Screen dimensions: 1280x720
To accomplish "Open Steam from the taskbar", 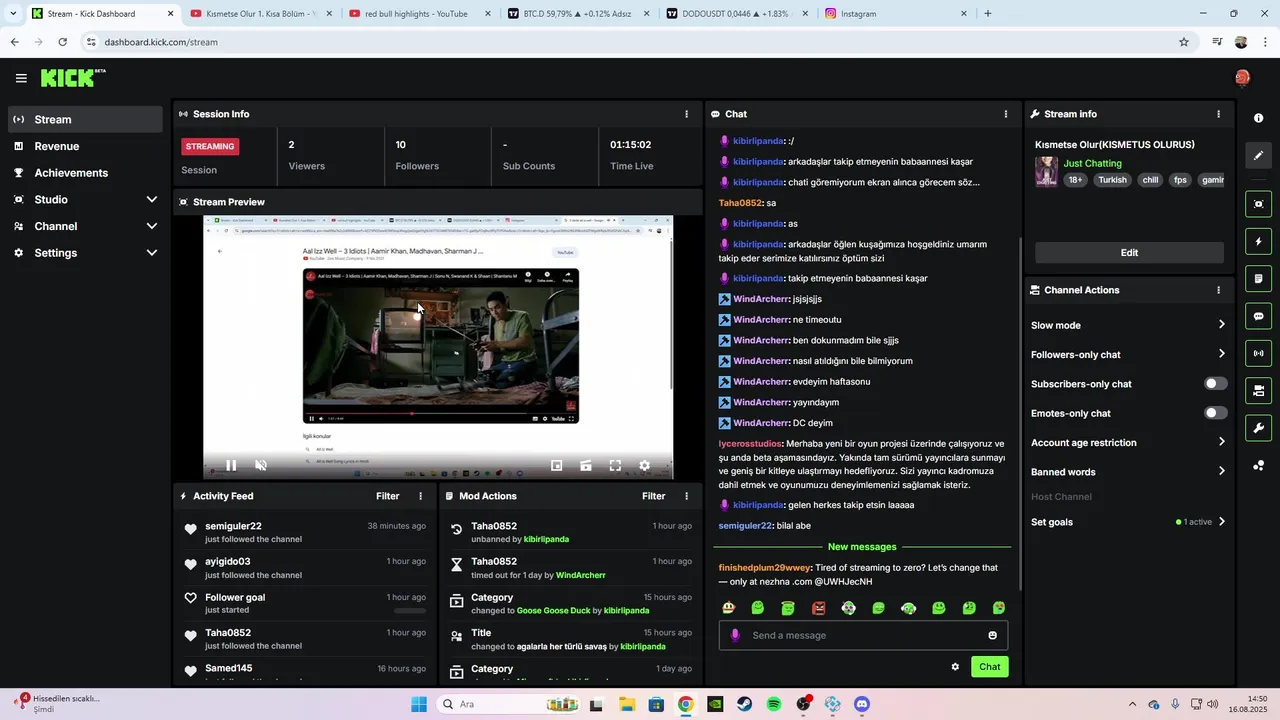I will 745,704.
